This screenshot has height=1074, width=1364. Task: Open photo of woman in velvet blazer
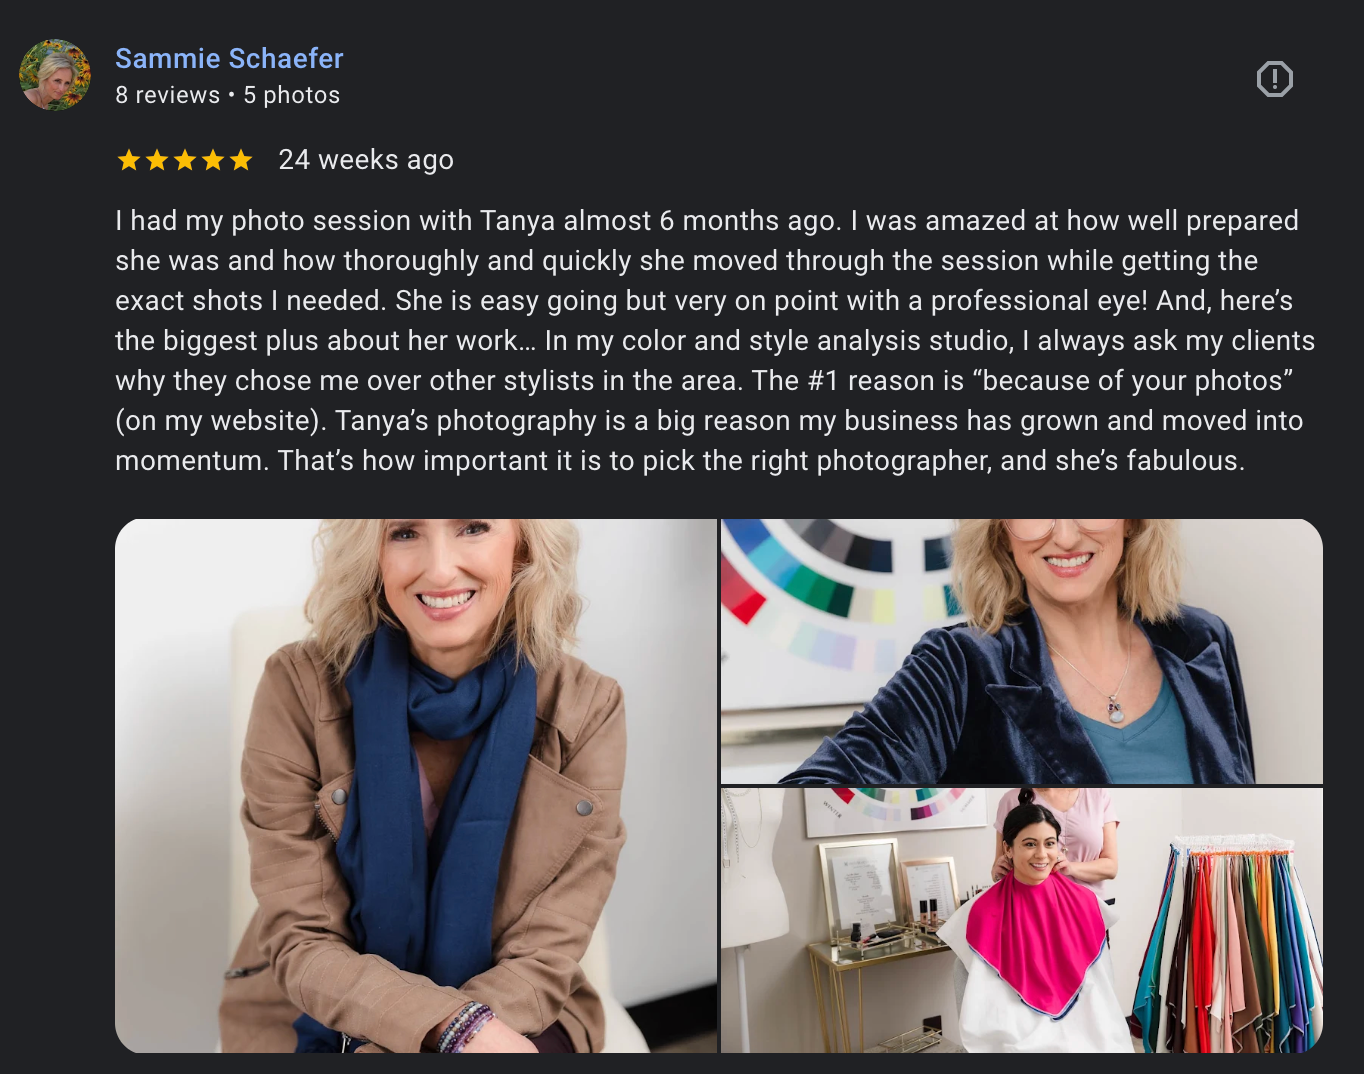tap(1022, 651)
